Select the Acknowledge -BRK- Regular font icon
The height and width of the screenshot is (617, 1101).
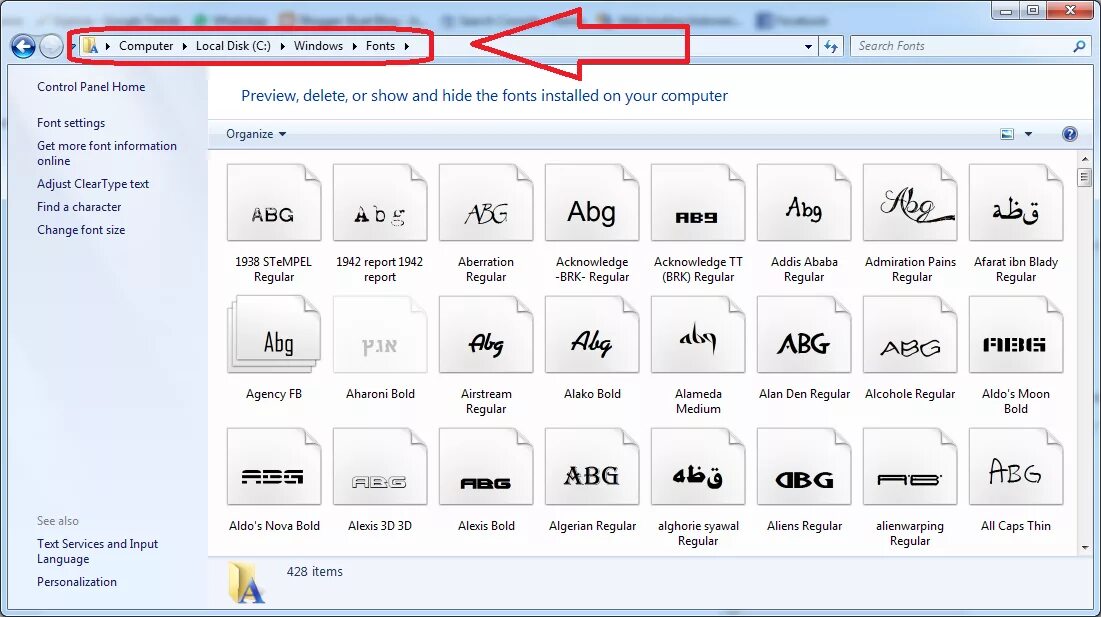(x=592, y=202)
